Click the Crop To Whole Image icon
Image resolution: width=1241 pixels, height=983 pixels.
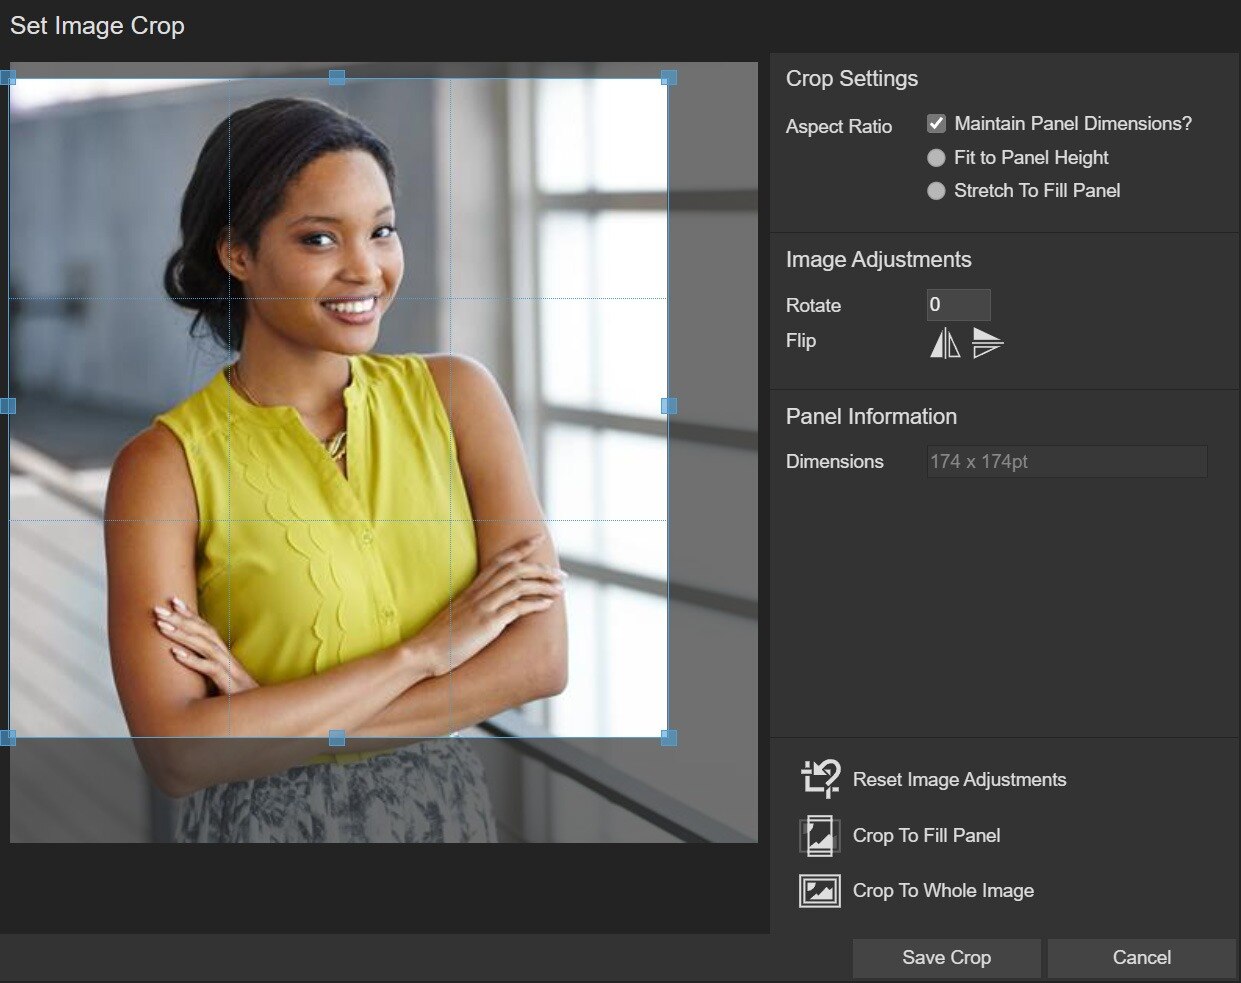pyautogui.click(x=819, y=891)
